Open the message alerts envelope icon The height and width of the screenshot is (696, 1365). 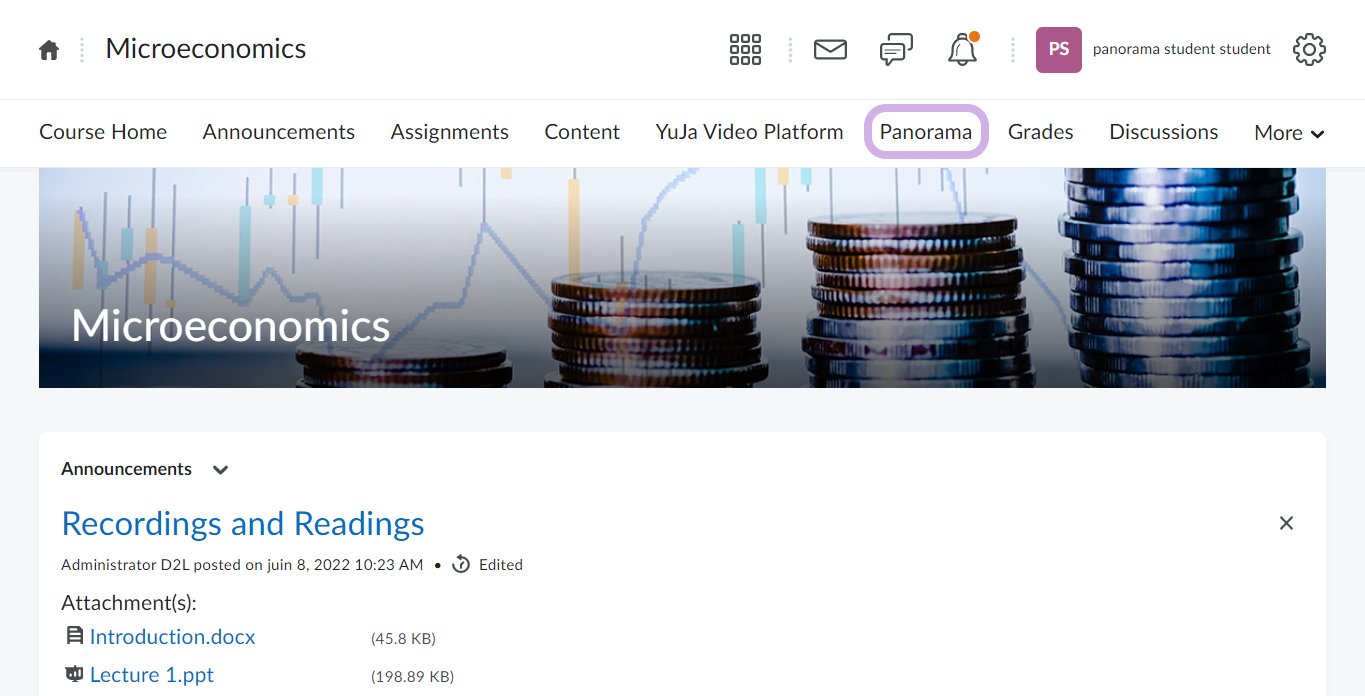[x=830, y=49]
